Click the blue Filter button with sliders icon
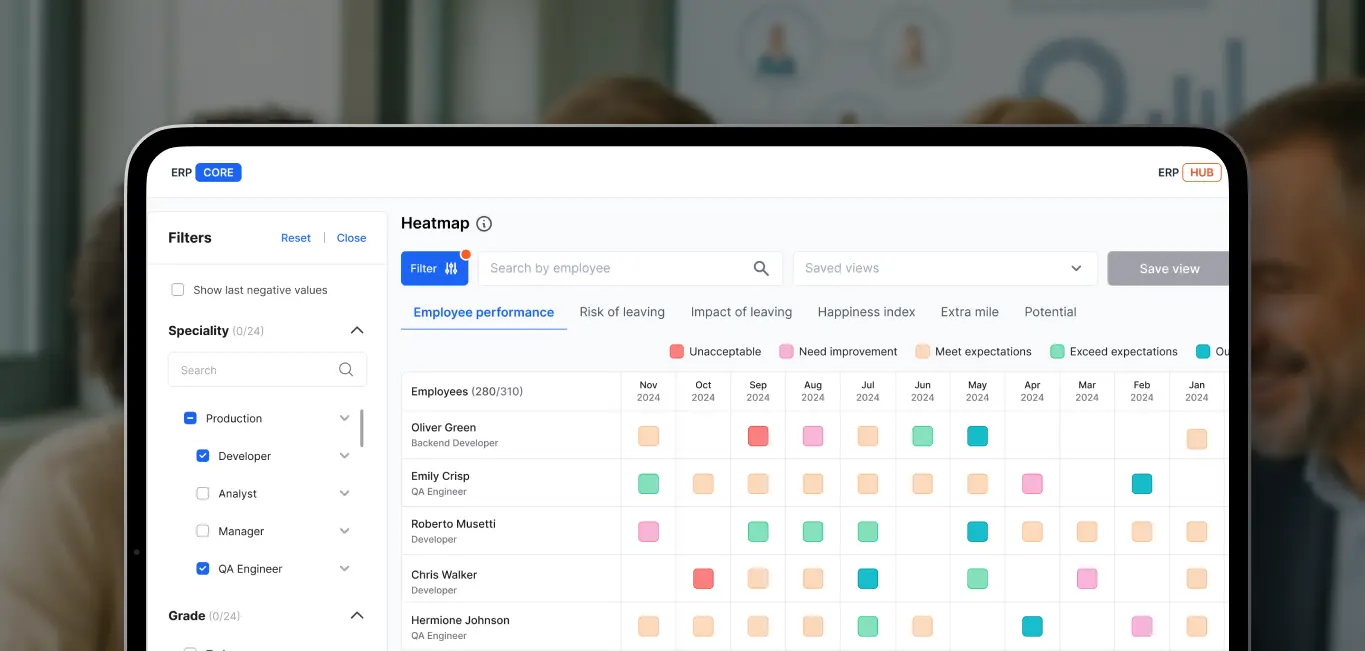The height and width of the screenshot is (651, 1365). (x=434, y=268)
